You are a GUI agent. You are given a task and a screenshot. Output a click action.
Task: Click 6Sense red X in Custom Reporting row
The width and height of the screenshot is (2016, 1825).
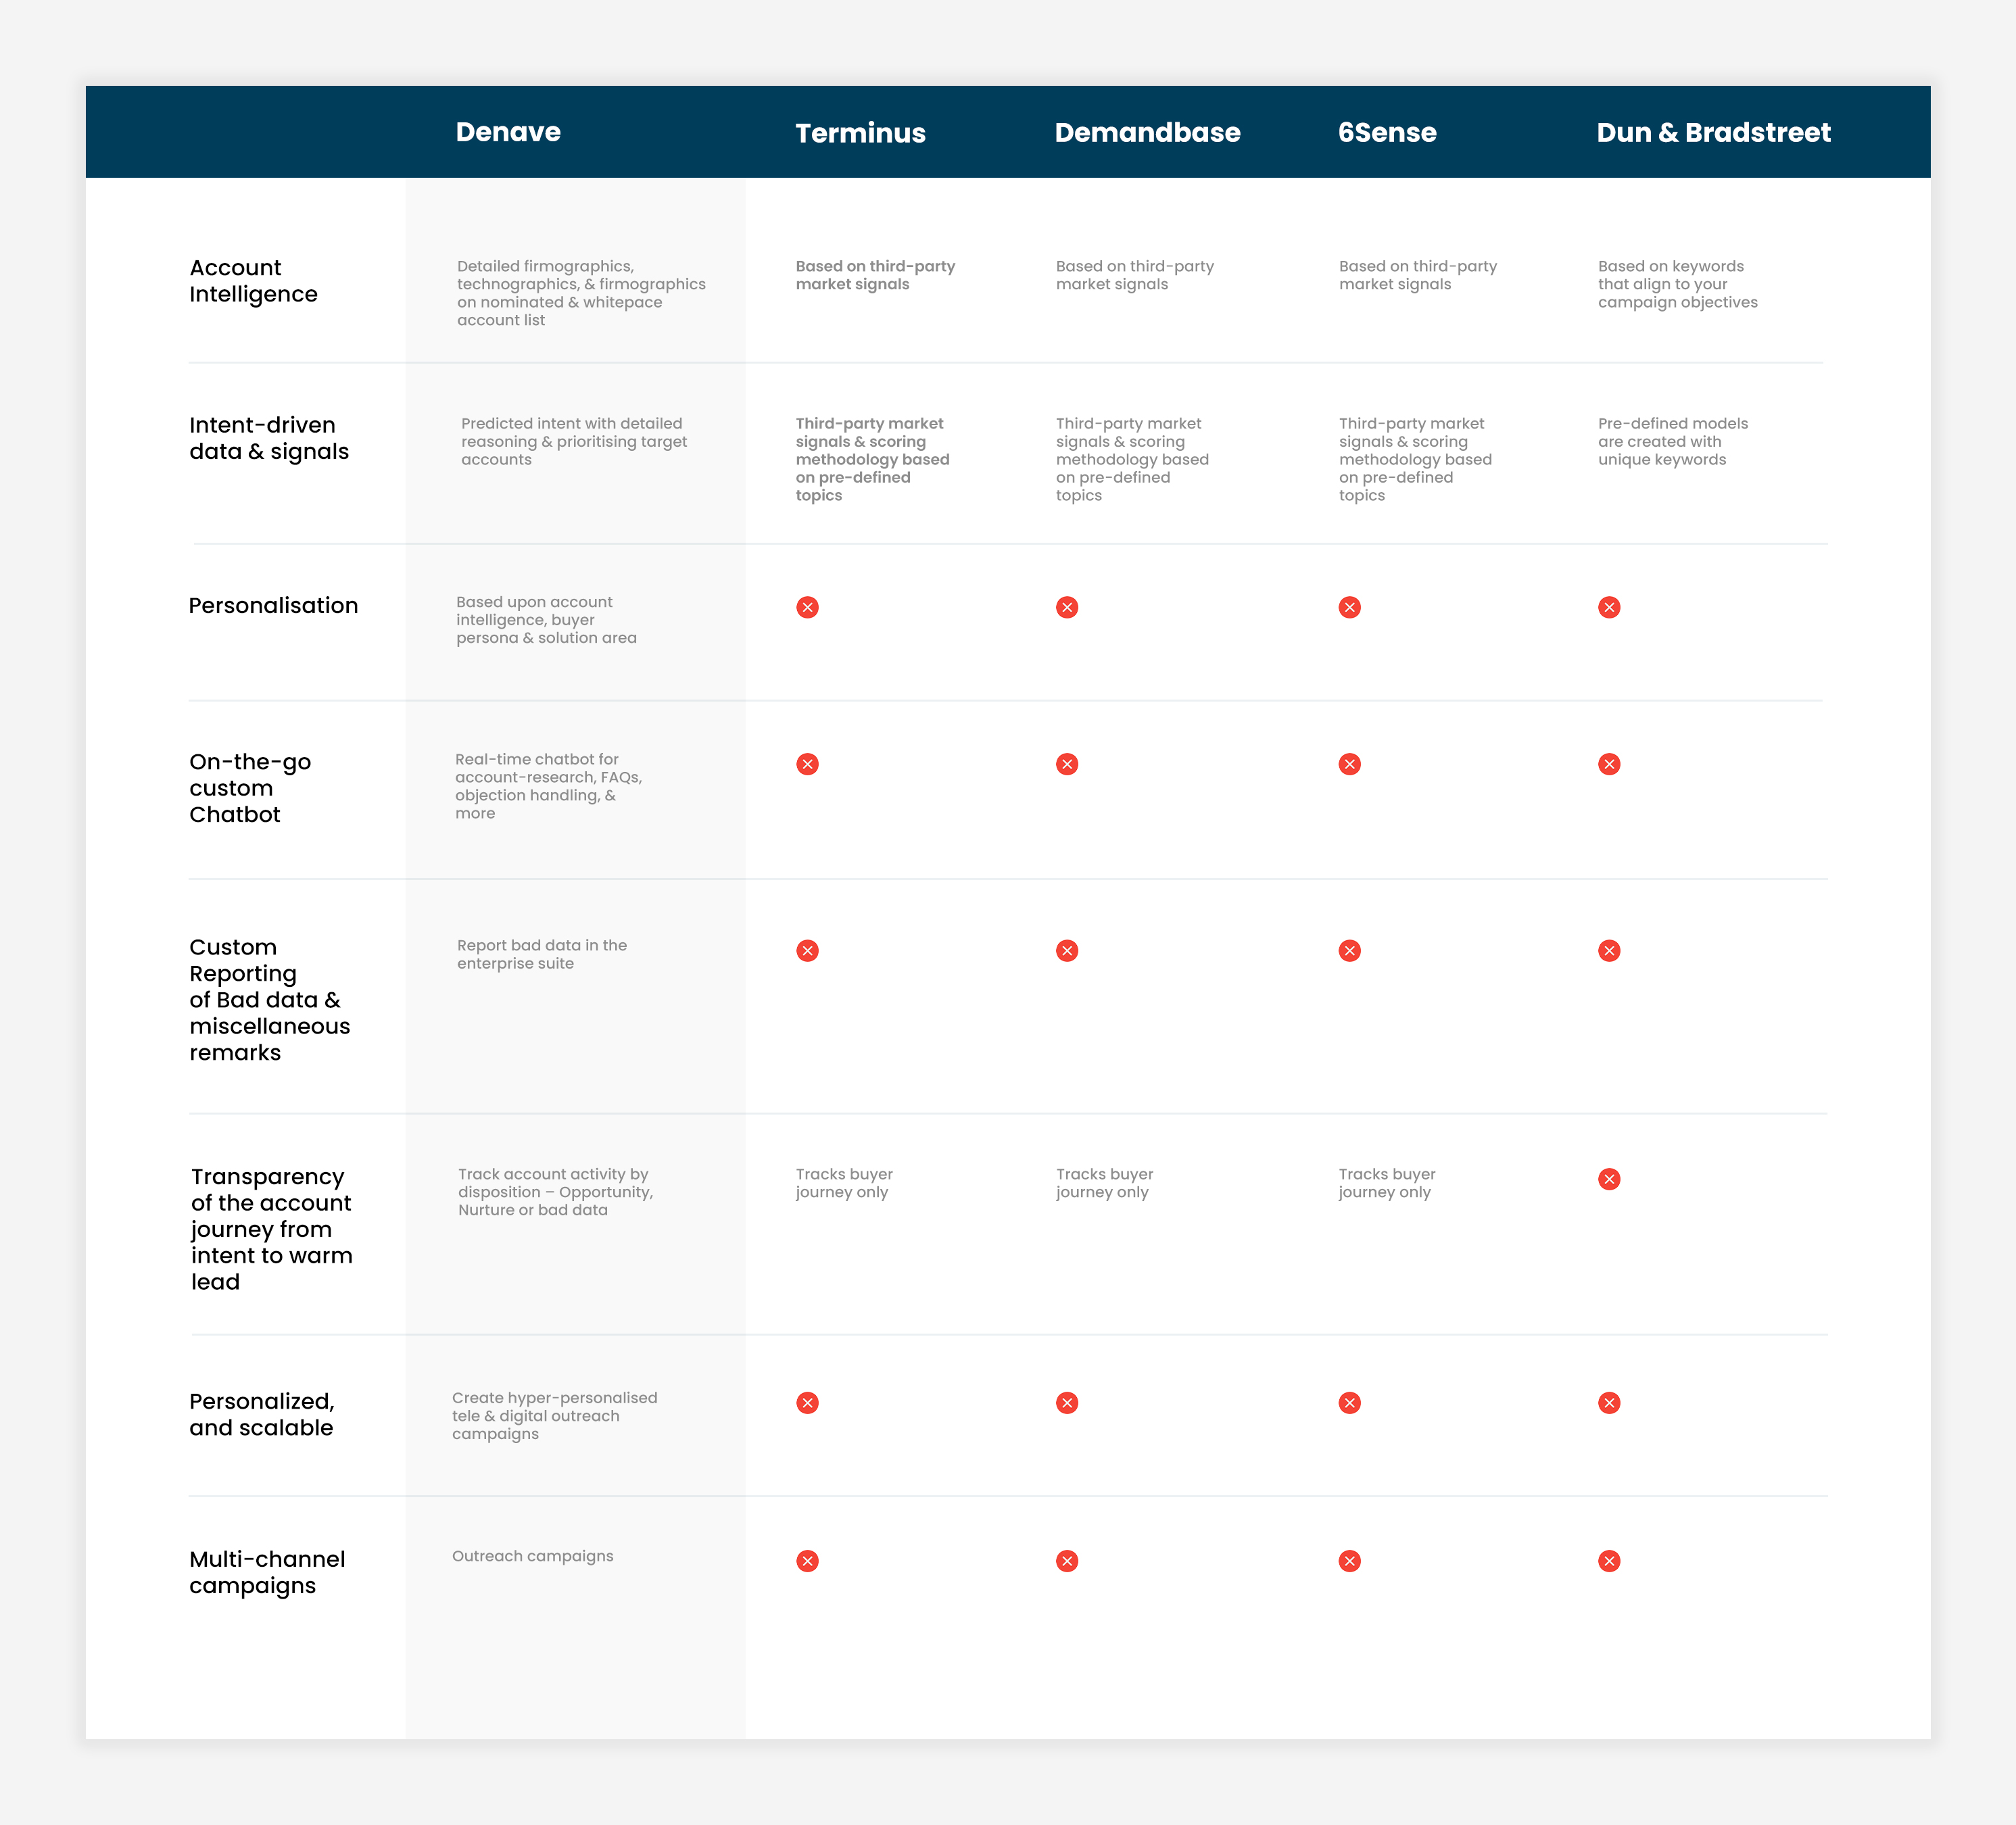[x=1350, y=950]
